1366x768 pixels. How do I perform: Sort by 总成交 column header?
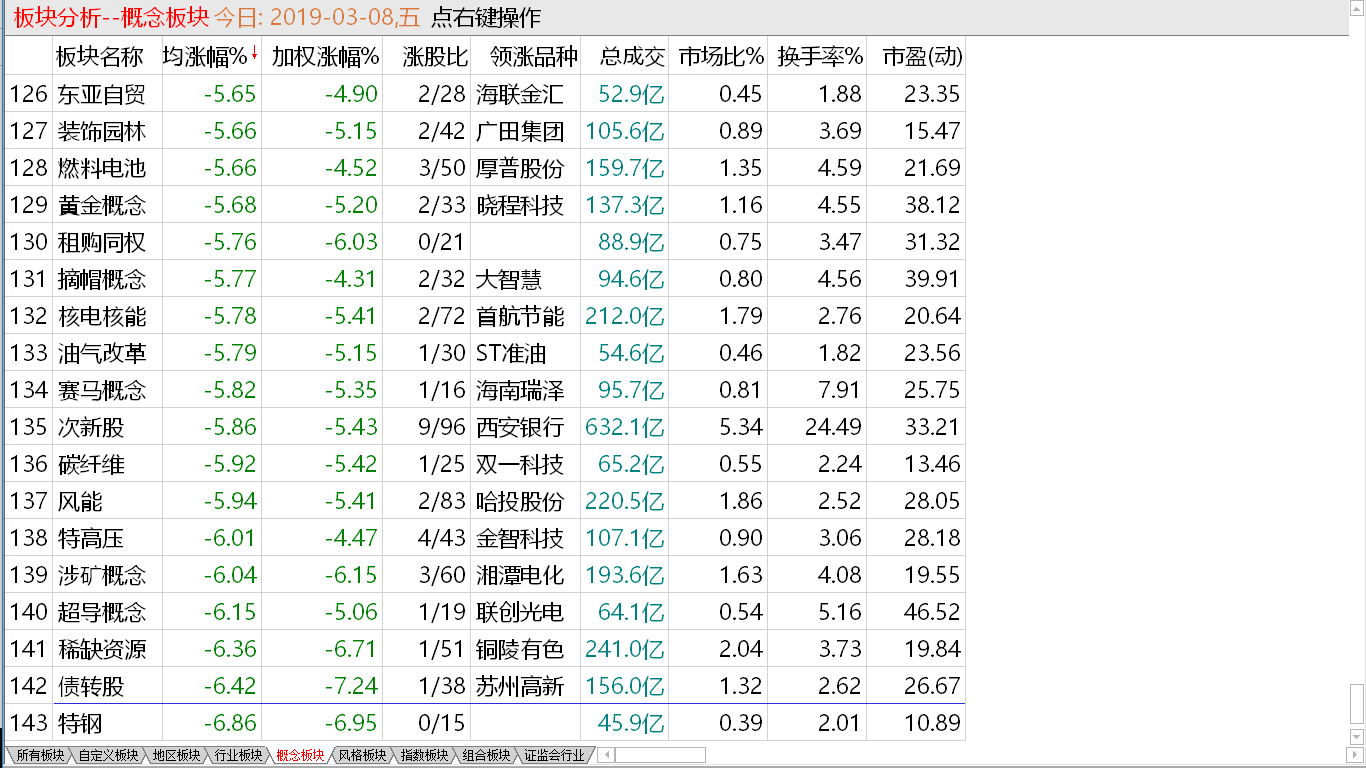click(632, 57)
